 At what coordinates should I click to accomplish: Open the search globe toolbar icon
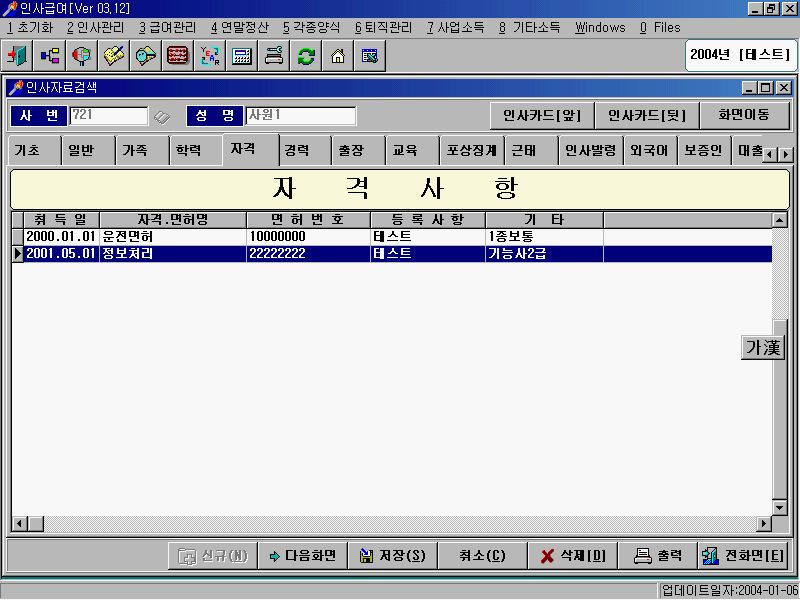coord(81,56)
